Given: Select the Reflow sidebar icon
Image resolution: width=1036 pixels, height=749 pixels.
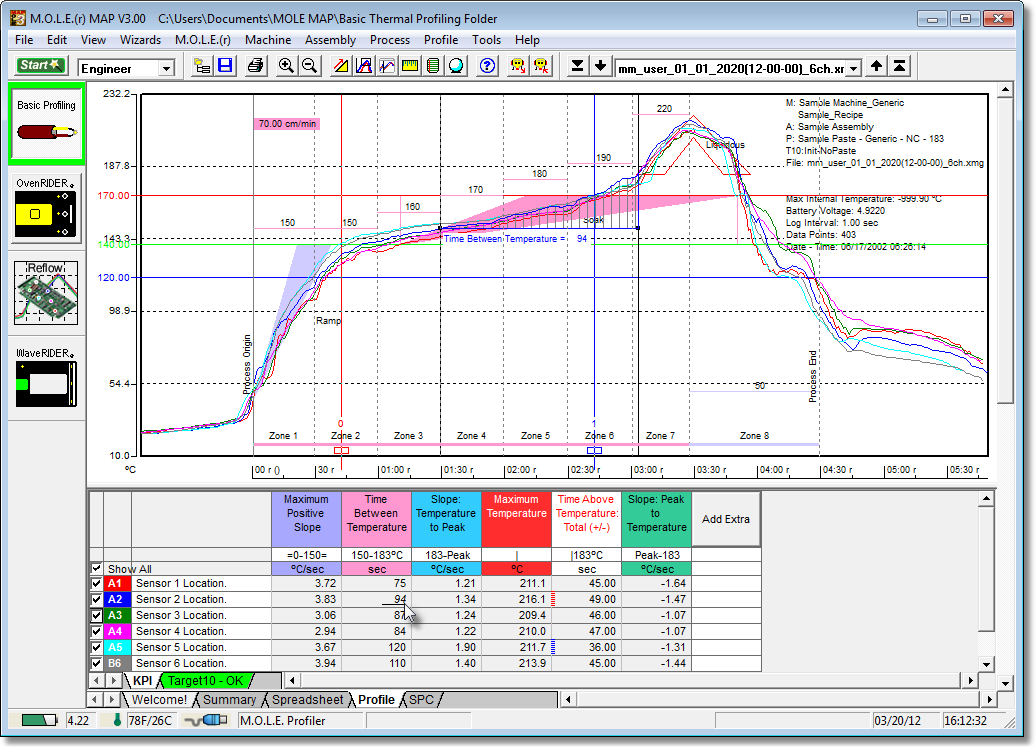Looking at the screenshot, I should click(46, 293).
